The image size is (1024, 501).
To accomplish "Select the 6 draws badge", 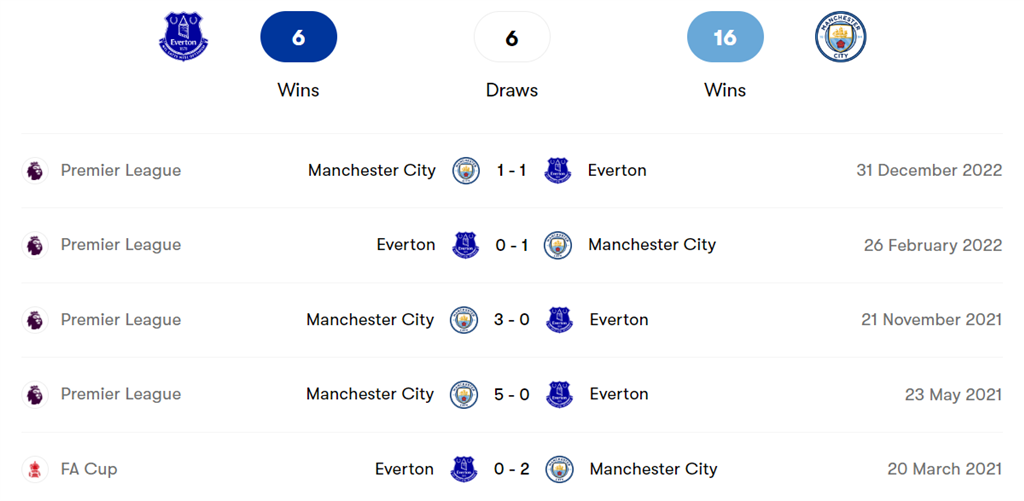I will 512,38.
